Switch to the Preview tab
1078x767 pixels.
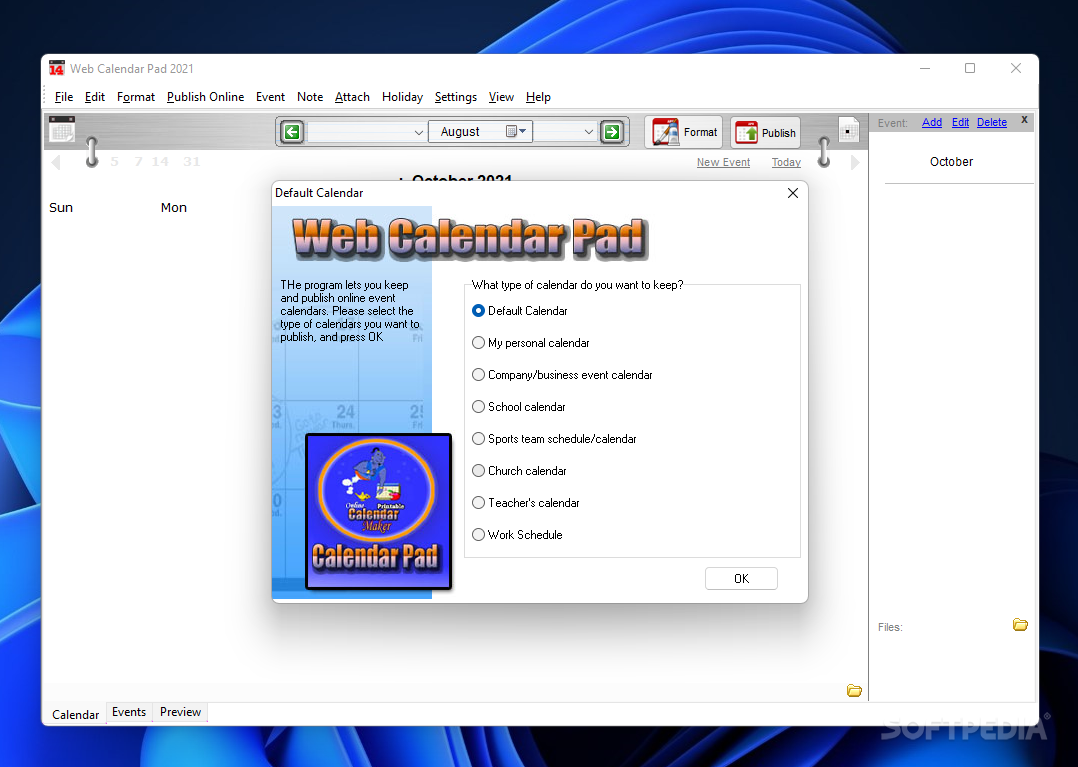point(180,712)
